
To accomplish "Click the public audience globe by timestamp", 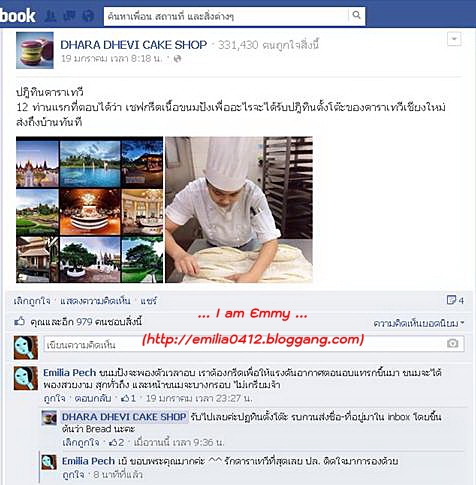I will click(178, 59).
